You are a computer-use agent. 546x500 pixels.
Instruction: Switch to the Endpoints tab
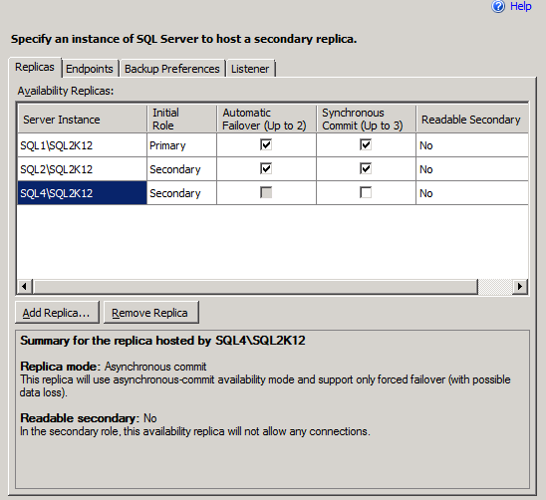coord(89,69)
